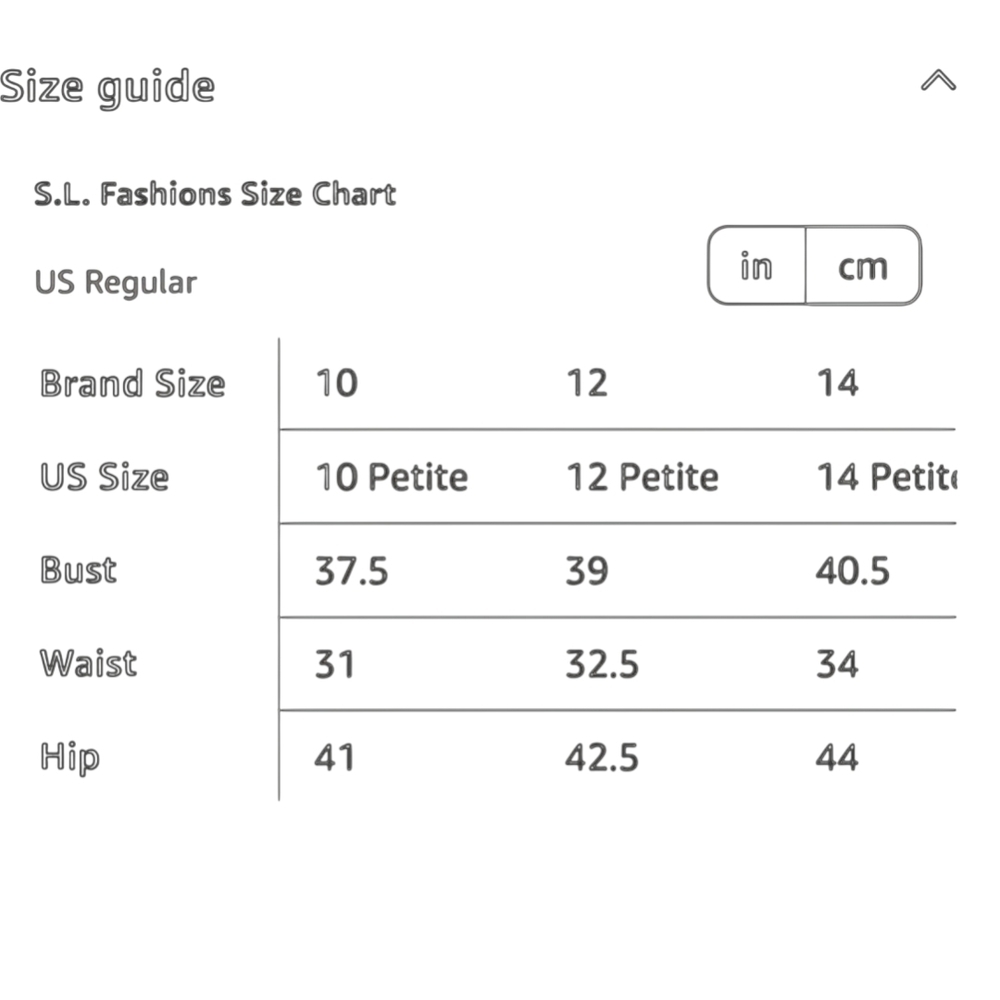The width and height of the screenshot is (1000, 1000).
Task: Click the Hip row label
Action: click(70, 758)
